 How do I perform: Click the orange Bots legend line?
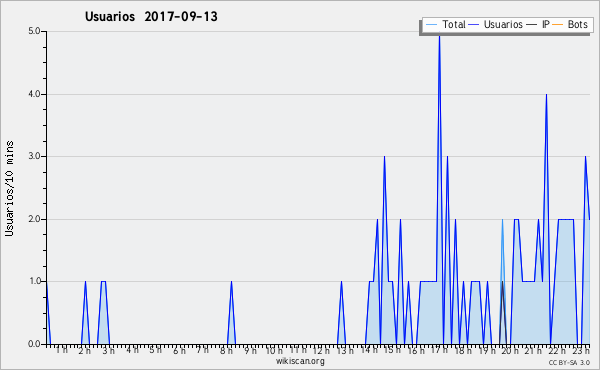click(x=558, y=25)
